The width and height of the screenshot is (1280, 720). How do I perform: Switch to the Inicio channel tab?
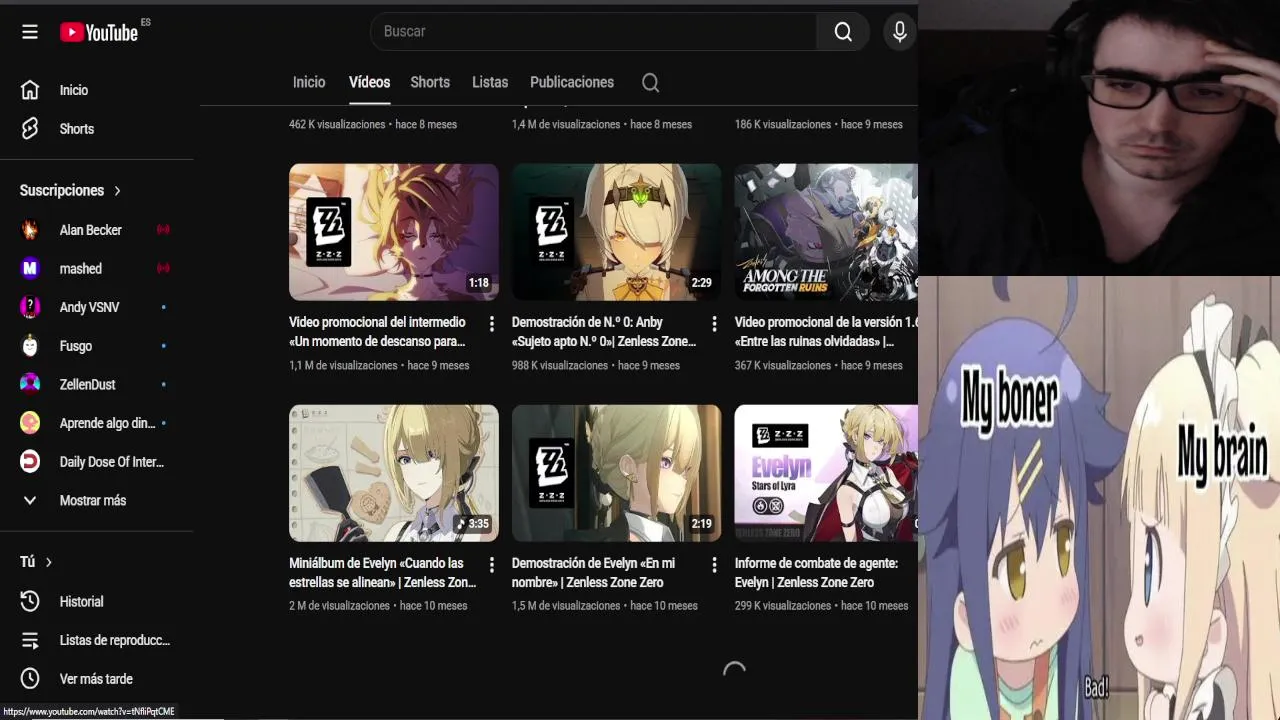309,82
